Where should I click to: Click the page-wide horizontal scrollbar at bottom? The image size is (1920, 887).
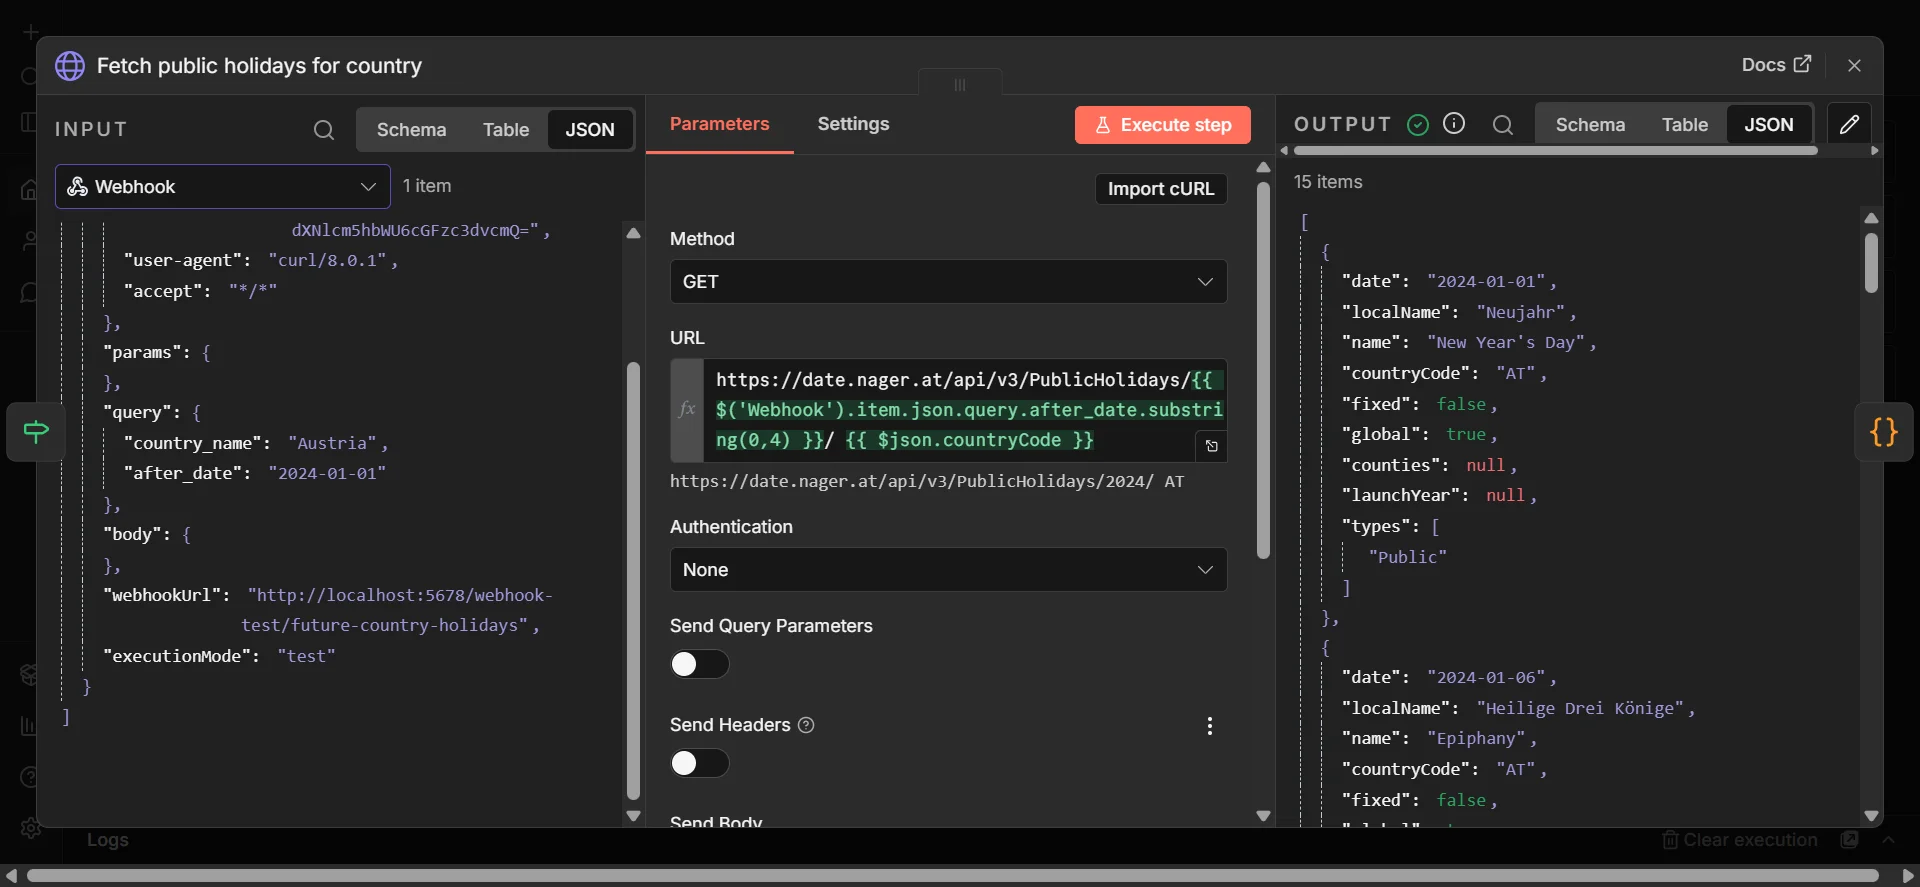952,876
